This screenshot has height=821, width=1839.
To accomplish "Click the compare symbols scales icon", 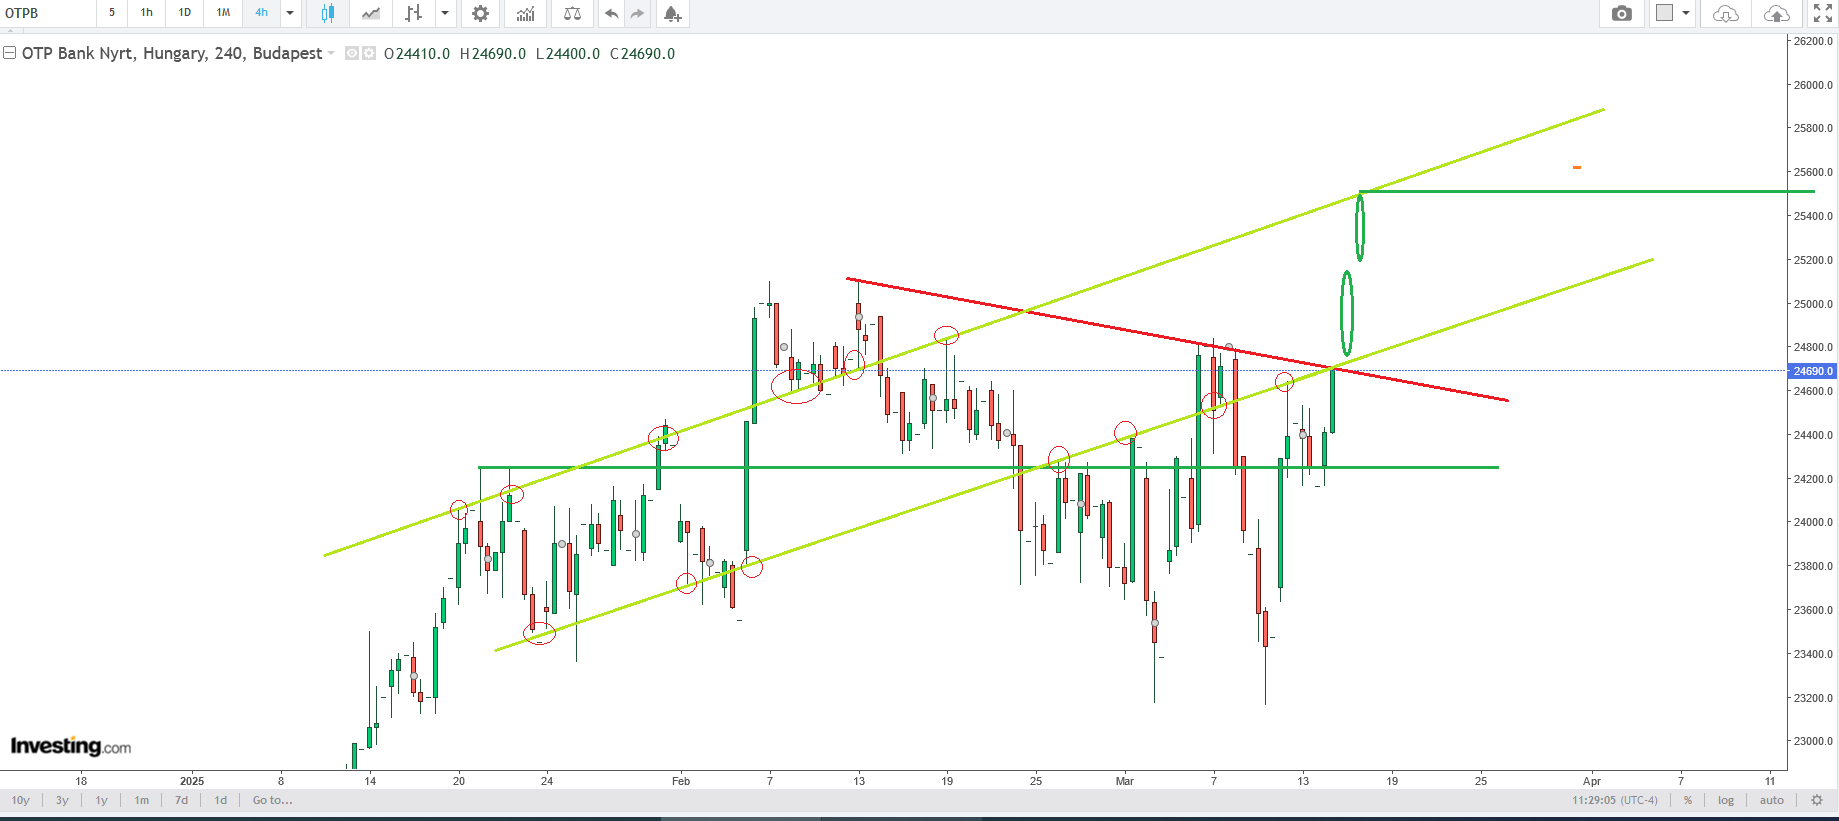I will click(x=572, y=13).
